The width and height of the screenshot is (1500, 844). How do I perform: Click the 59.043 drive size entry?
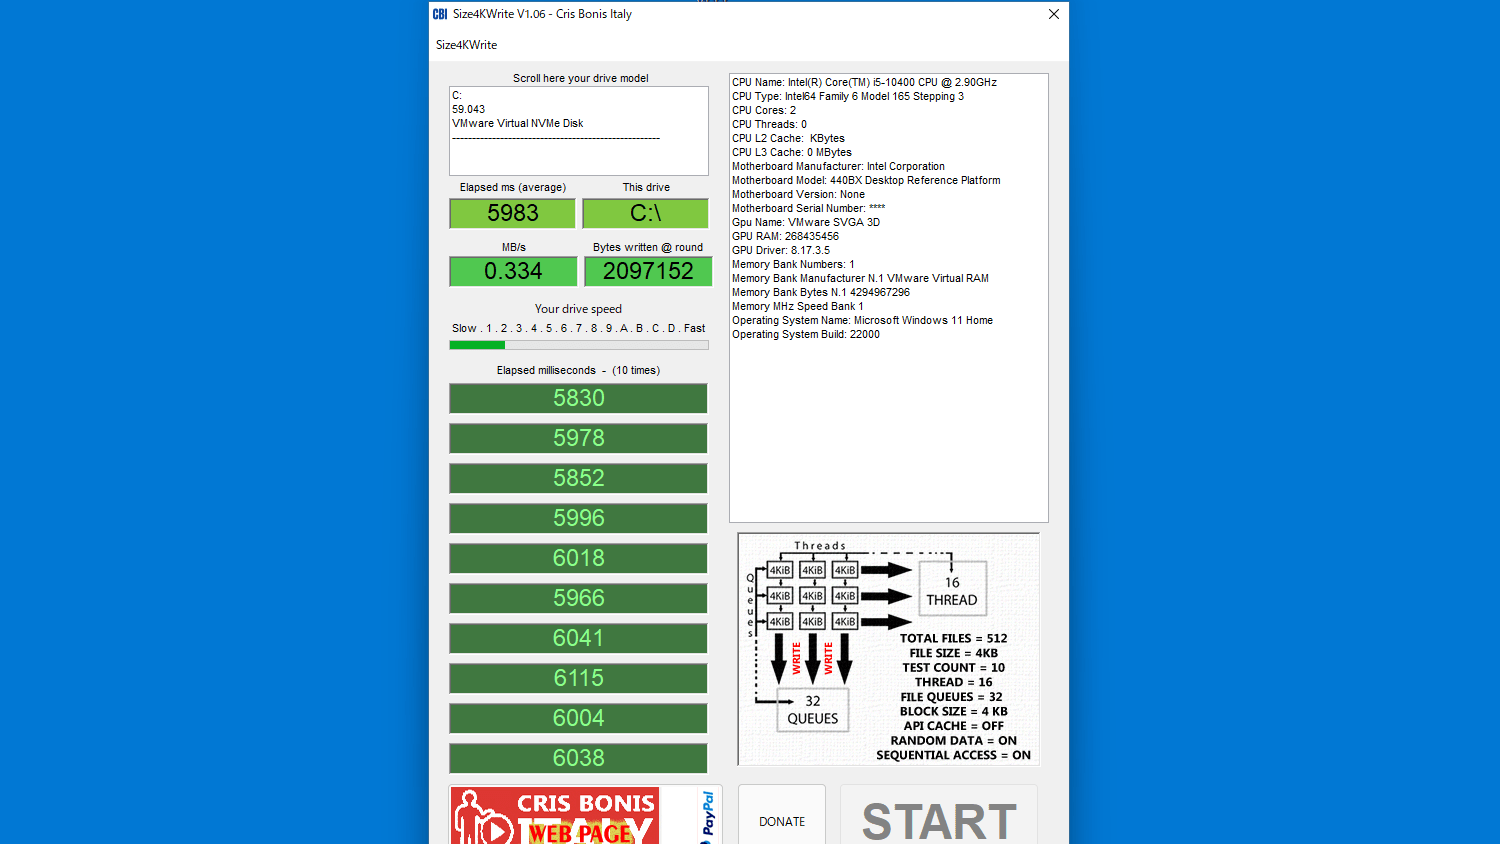(x=468, y=110)
